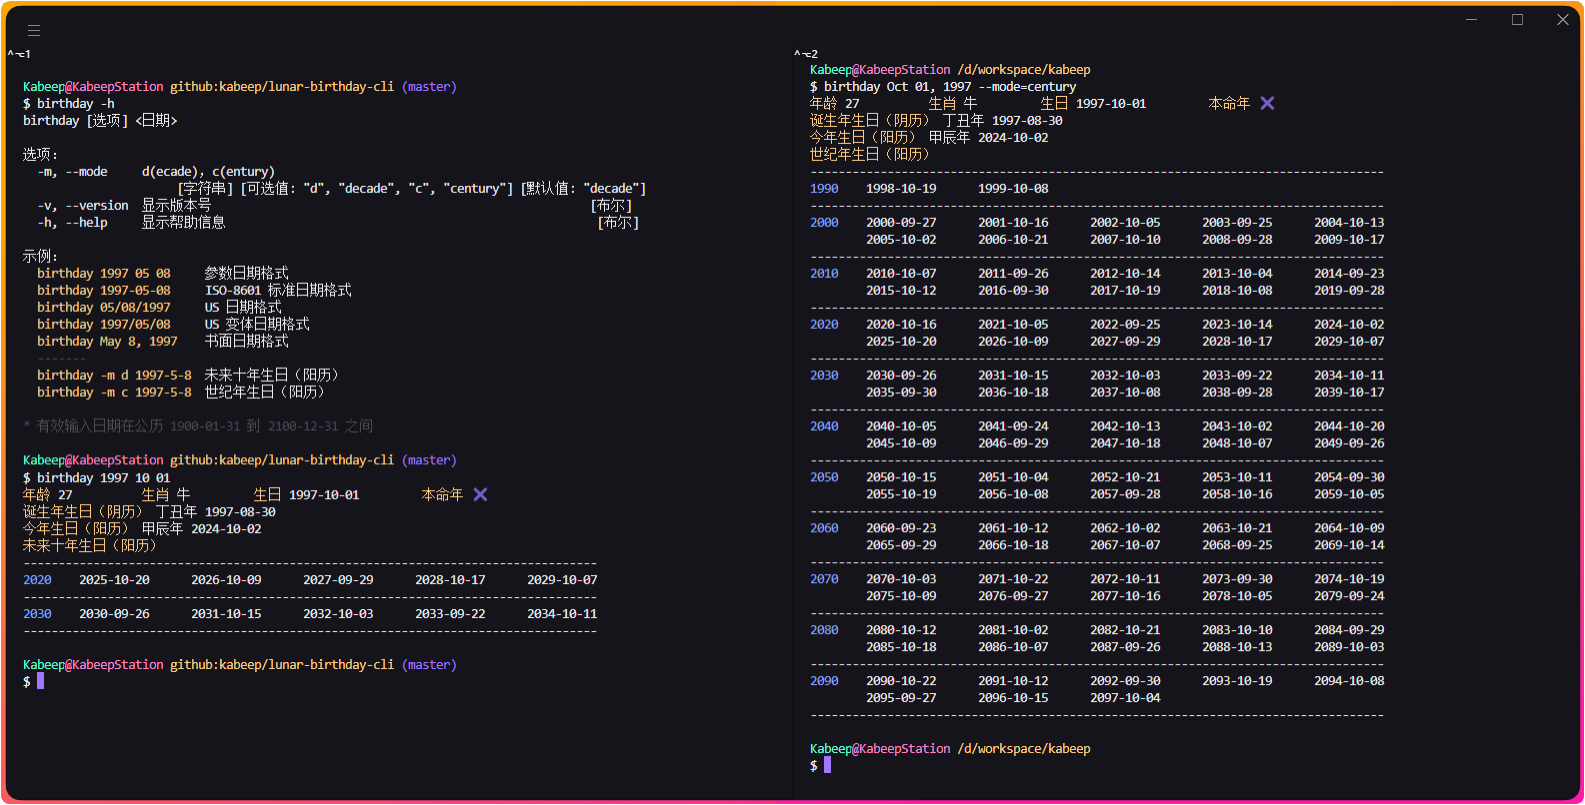Click date 2034-10-11 in the left pane

[562, 614]
